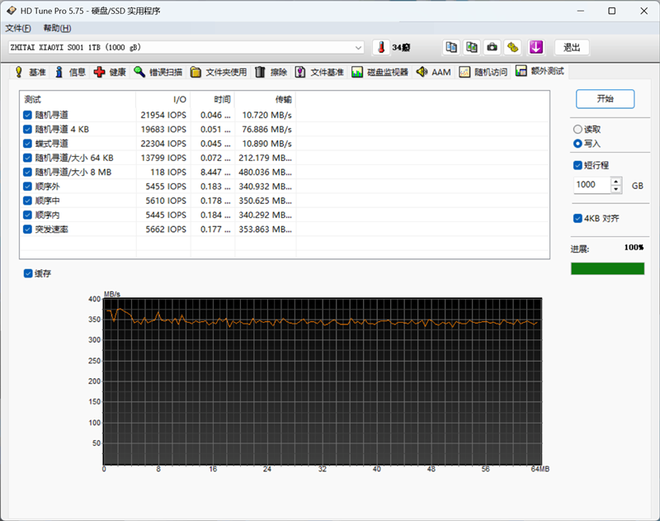Click the purple down-arrow icon
Viewport: 660px width, 521px height.
[x=536, y=47]
